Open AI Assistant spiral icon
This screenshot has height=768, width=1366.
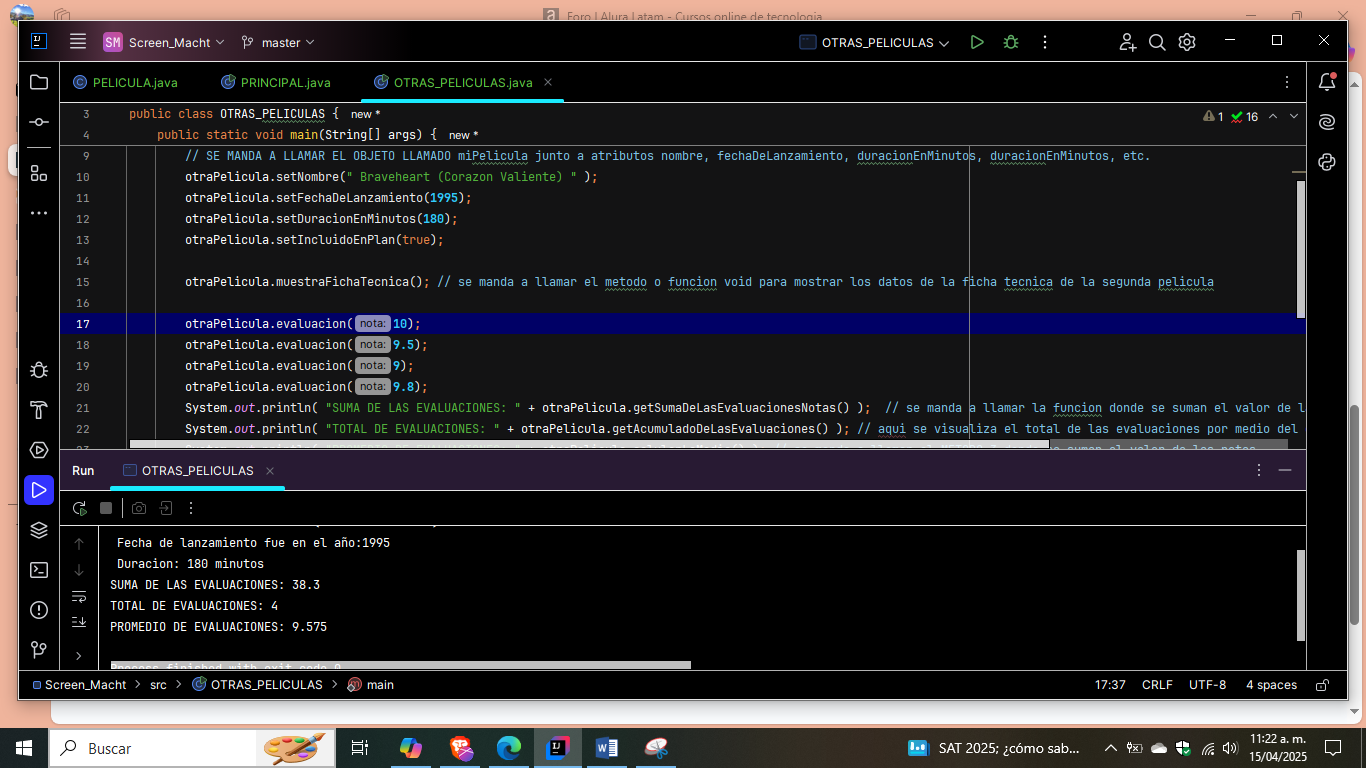[x=1327, y=122]
